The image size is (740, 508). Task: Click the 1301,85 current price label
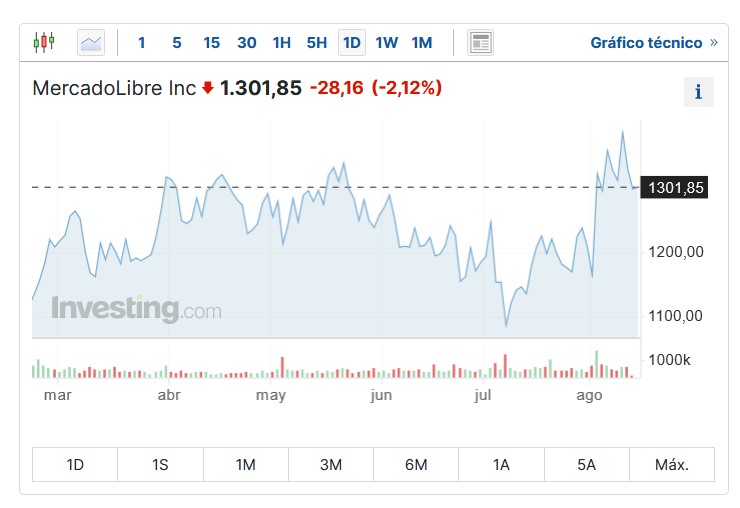point(675,187)
